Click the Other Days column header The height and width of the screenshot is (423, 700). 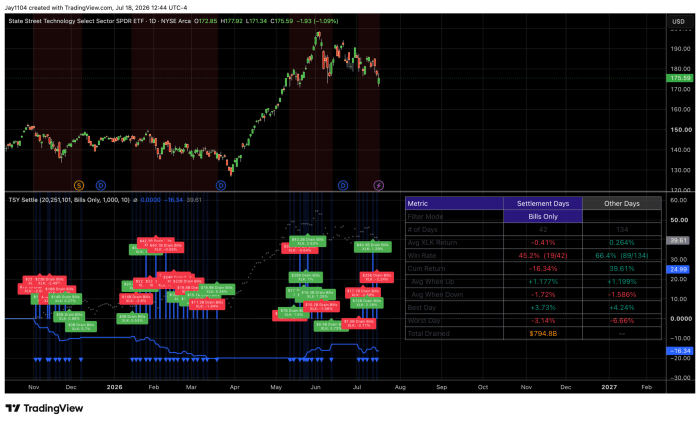click(x=622, y=203)
